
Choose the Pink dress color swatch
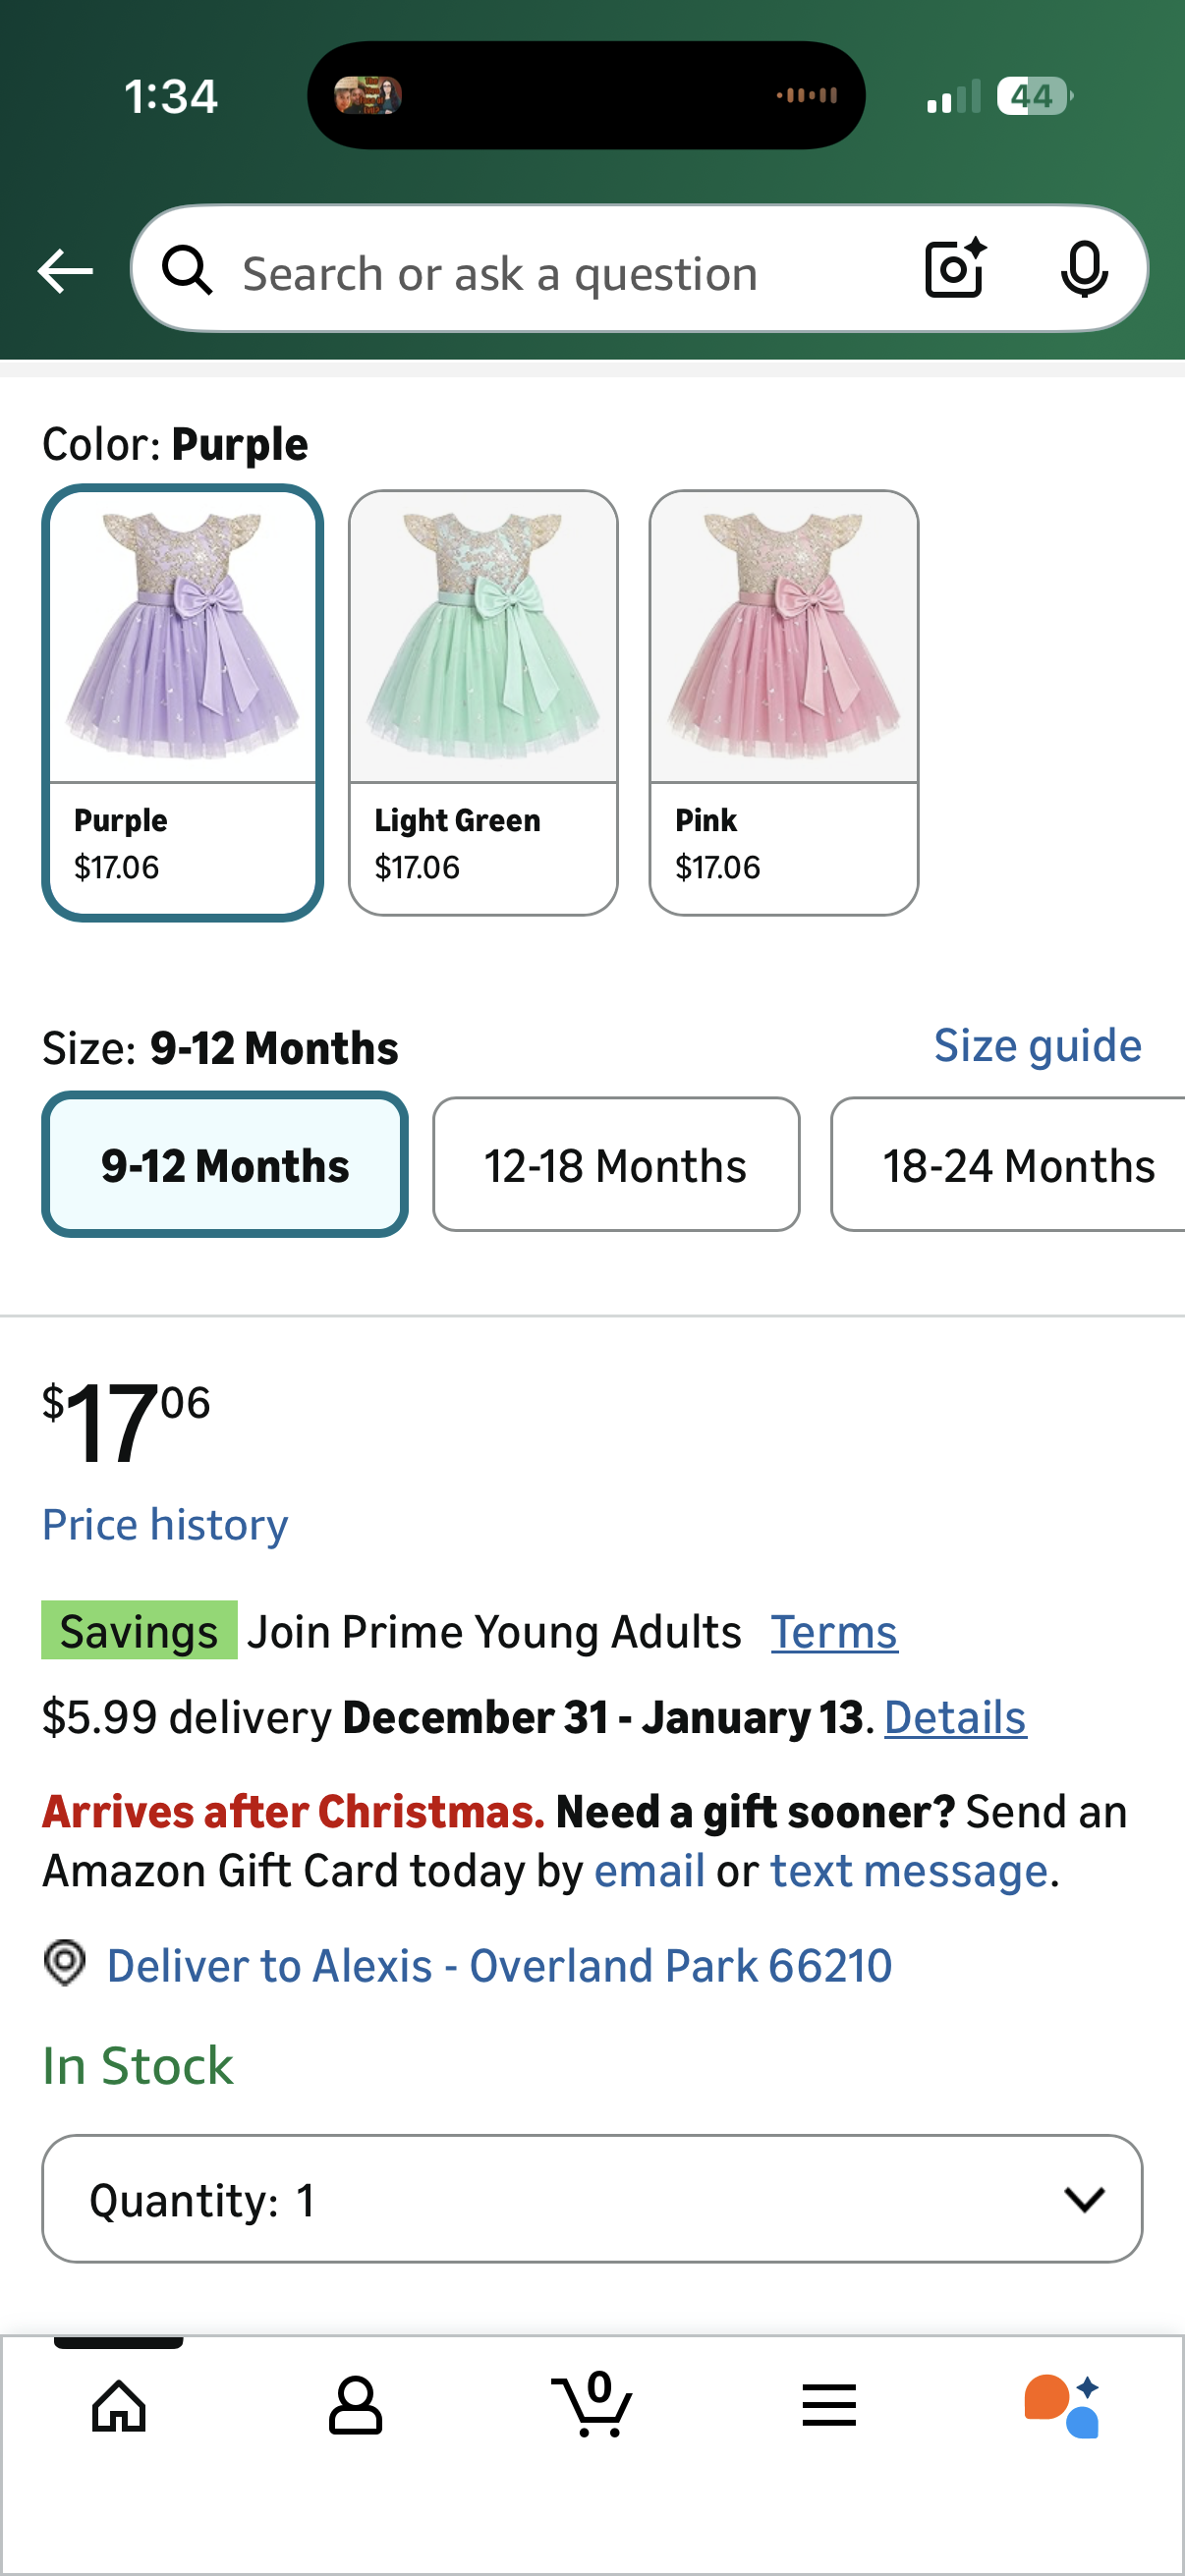coord(783,702)
